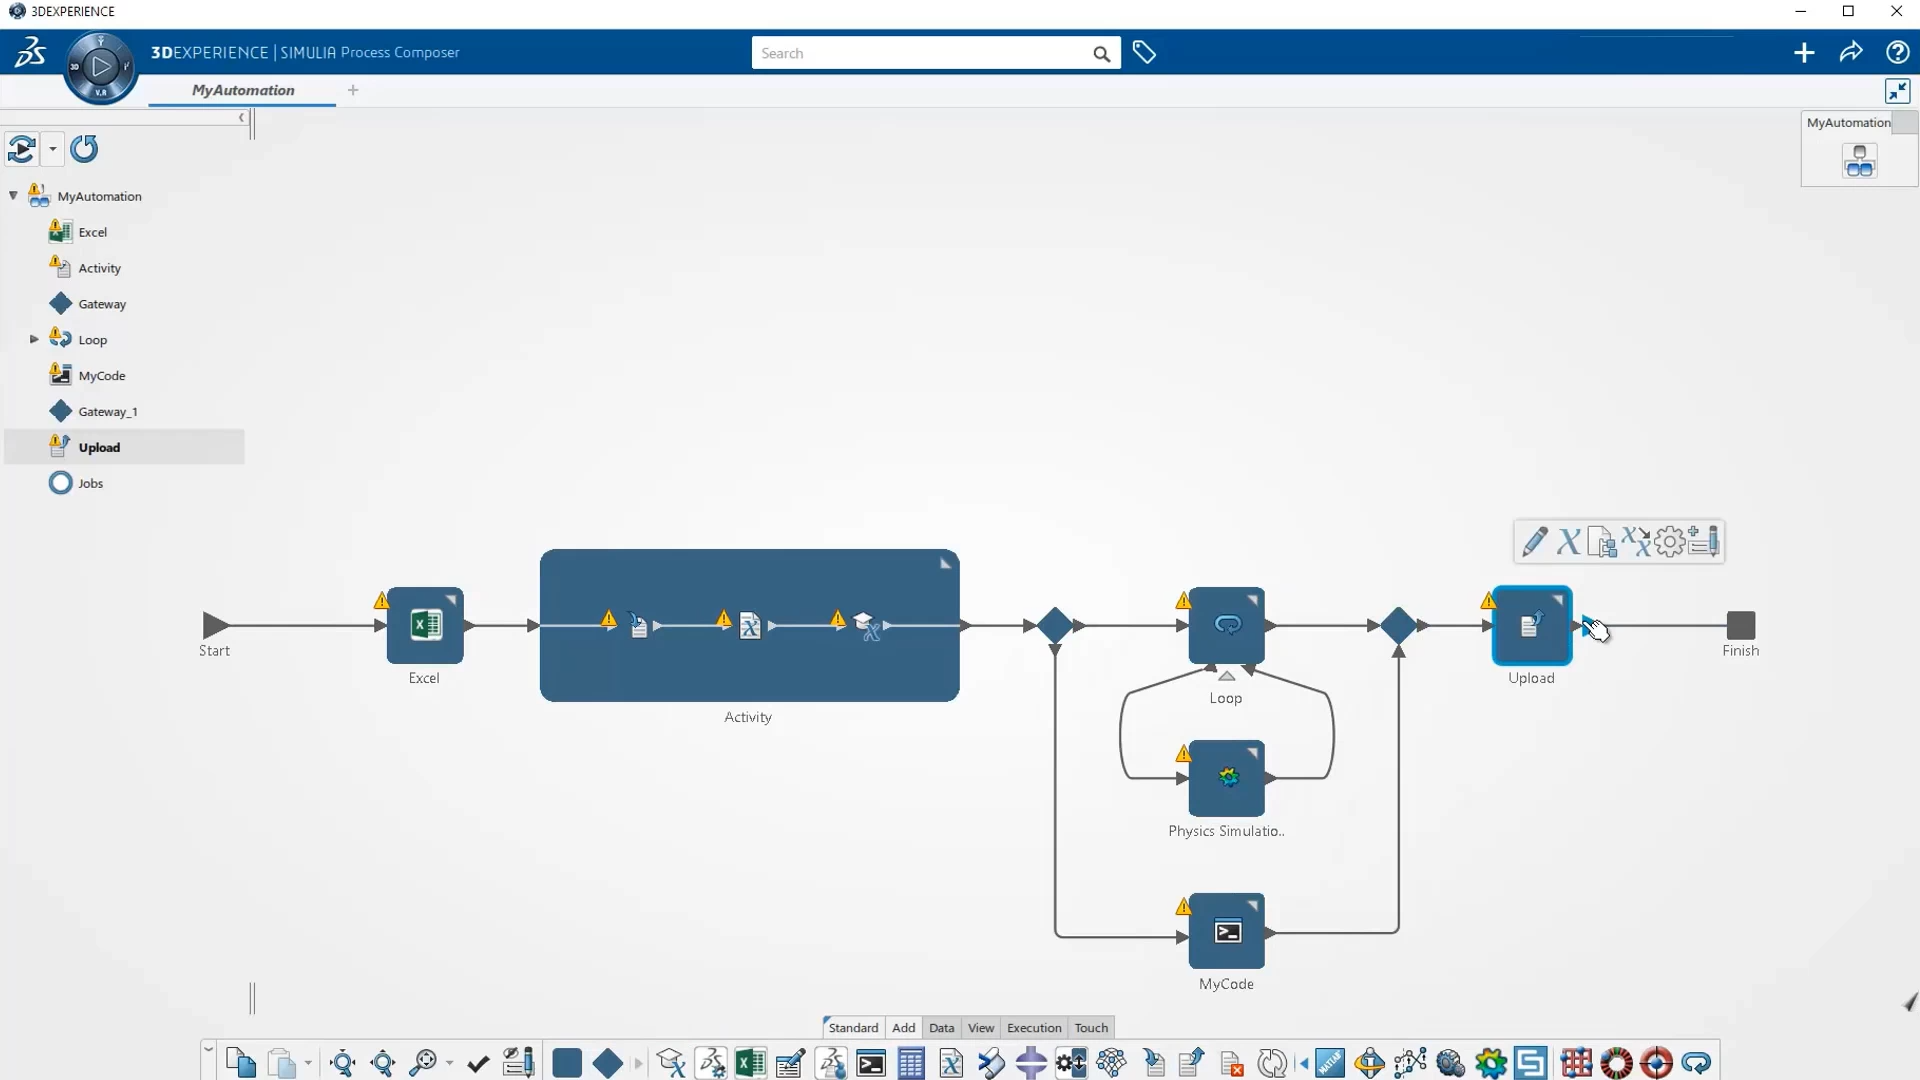1920x1080 pixels.
Task: Select Gateway_1 in the tree
Action: click(107, 412)
